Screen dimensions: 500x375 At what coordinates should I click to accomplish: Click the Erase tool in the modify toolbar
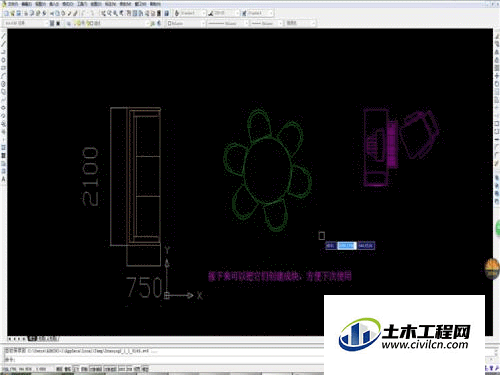[497, 36]
